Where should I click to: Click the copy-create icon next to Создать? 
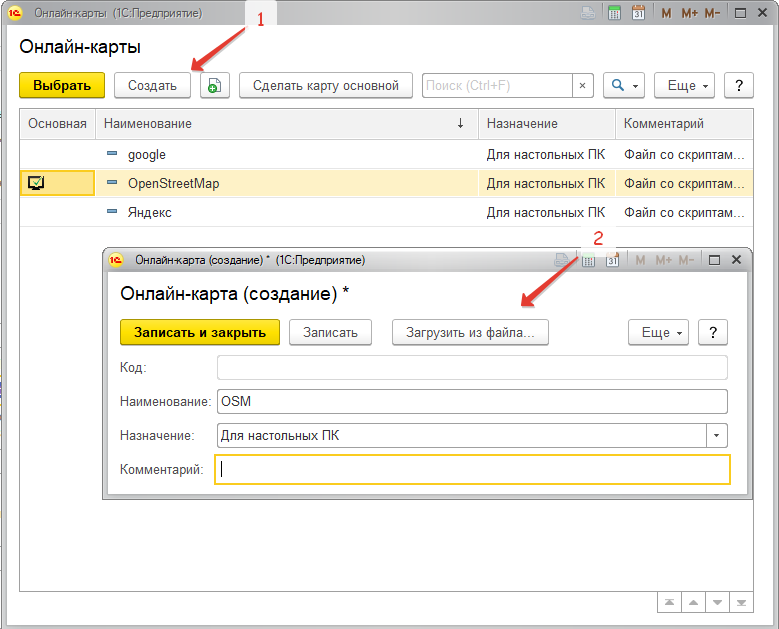(215, 85)
